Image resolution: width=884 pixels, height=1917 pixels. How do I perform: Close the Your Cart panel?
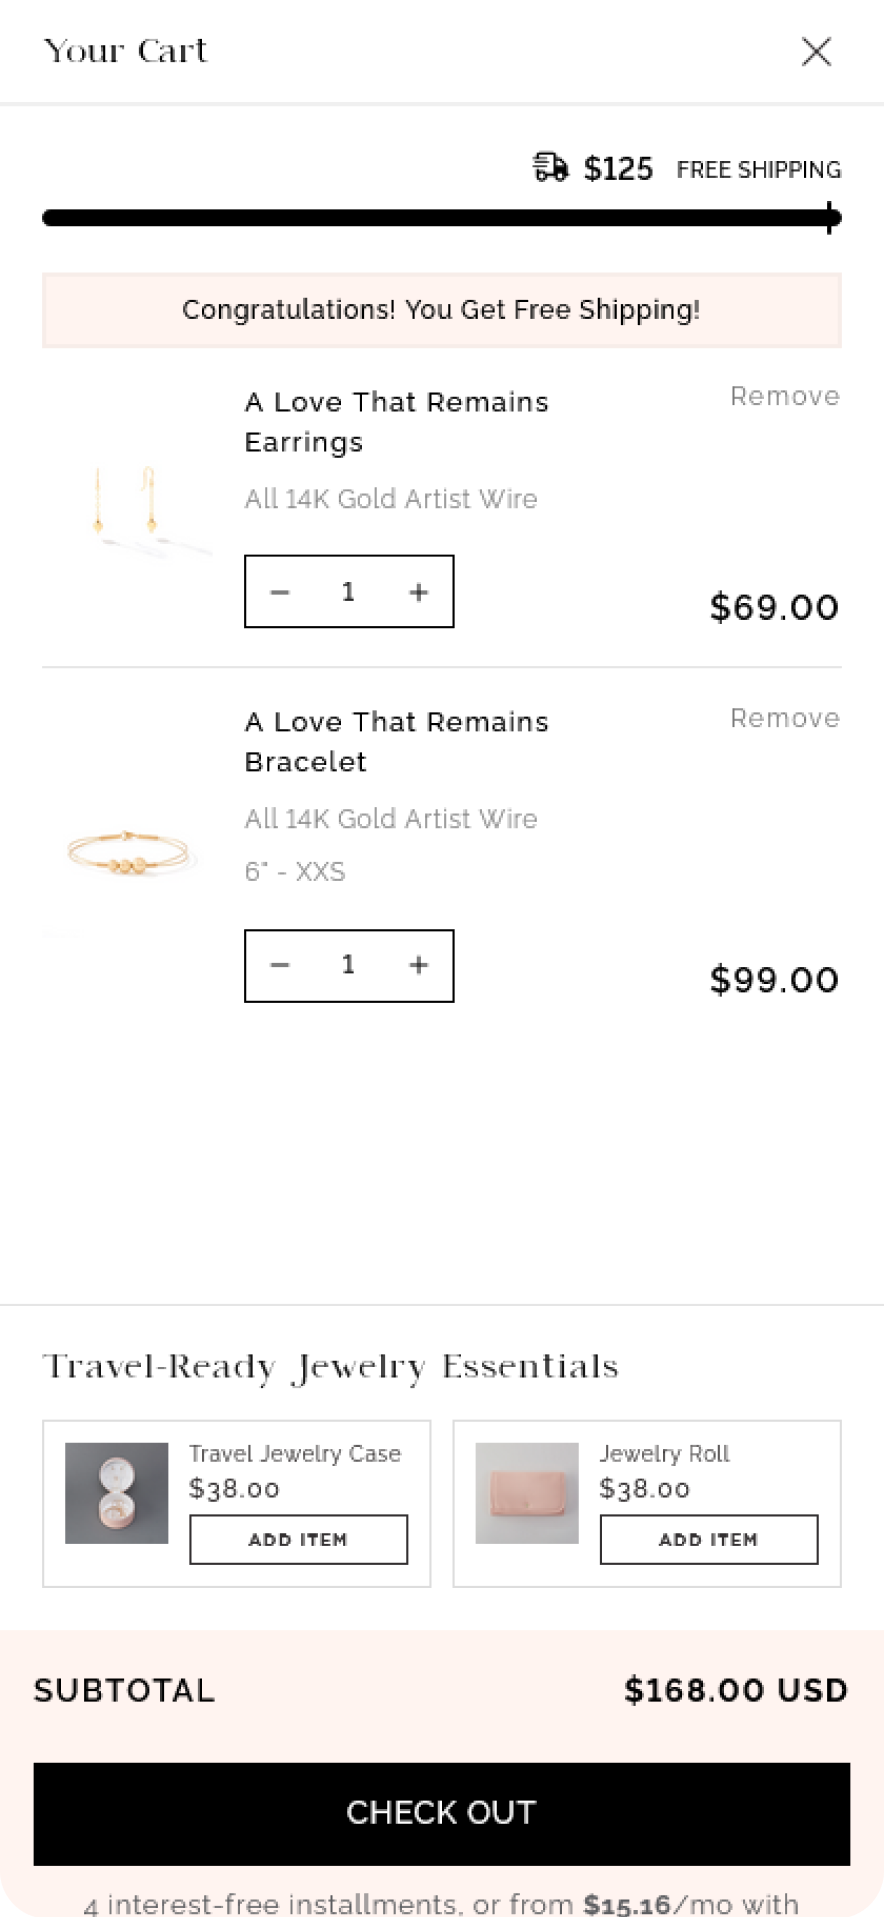point(816,52)
